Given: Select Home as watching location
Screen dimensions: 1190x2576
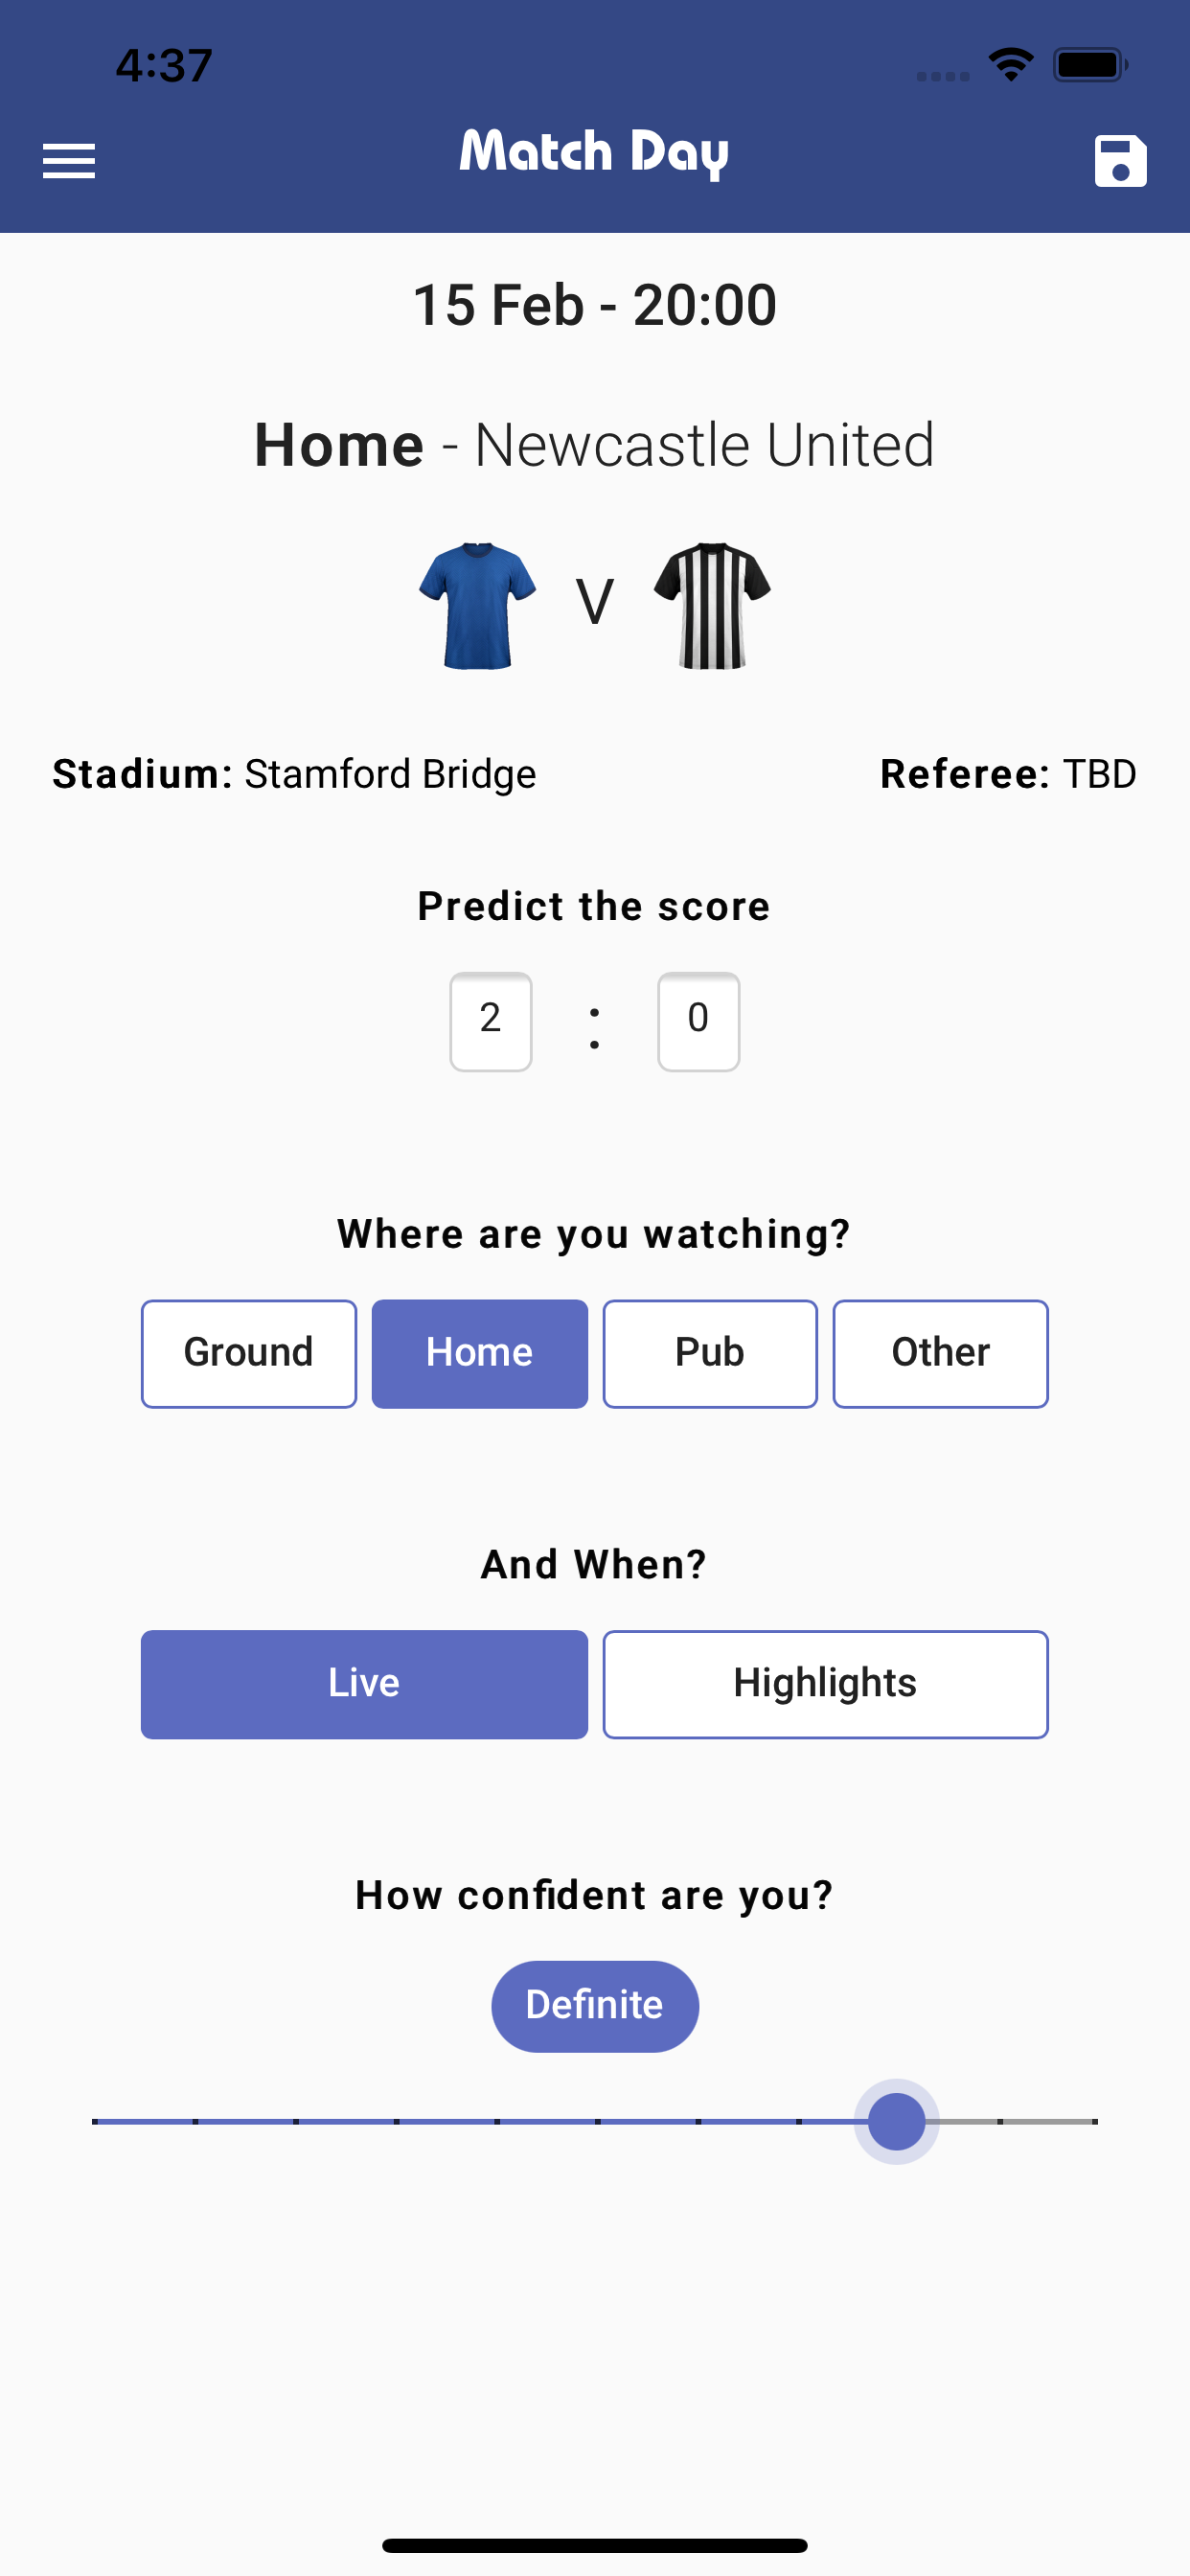Looking at the screenshot, I should coord(480,1353).
